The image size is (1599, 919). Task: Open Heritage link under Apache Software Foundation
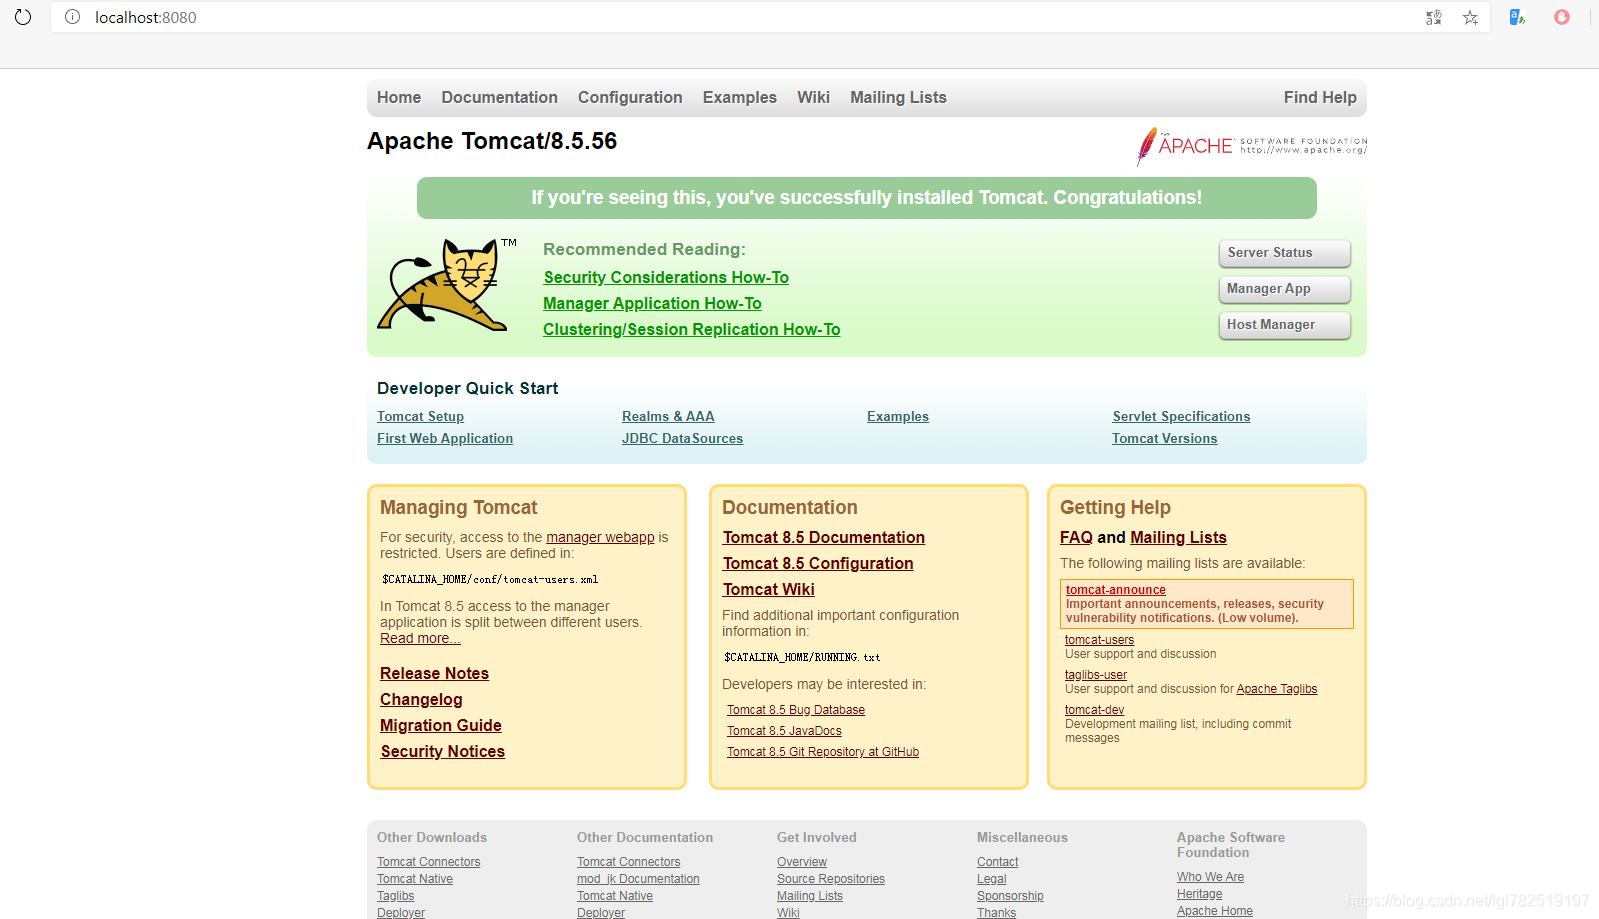[1199, 894]
